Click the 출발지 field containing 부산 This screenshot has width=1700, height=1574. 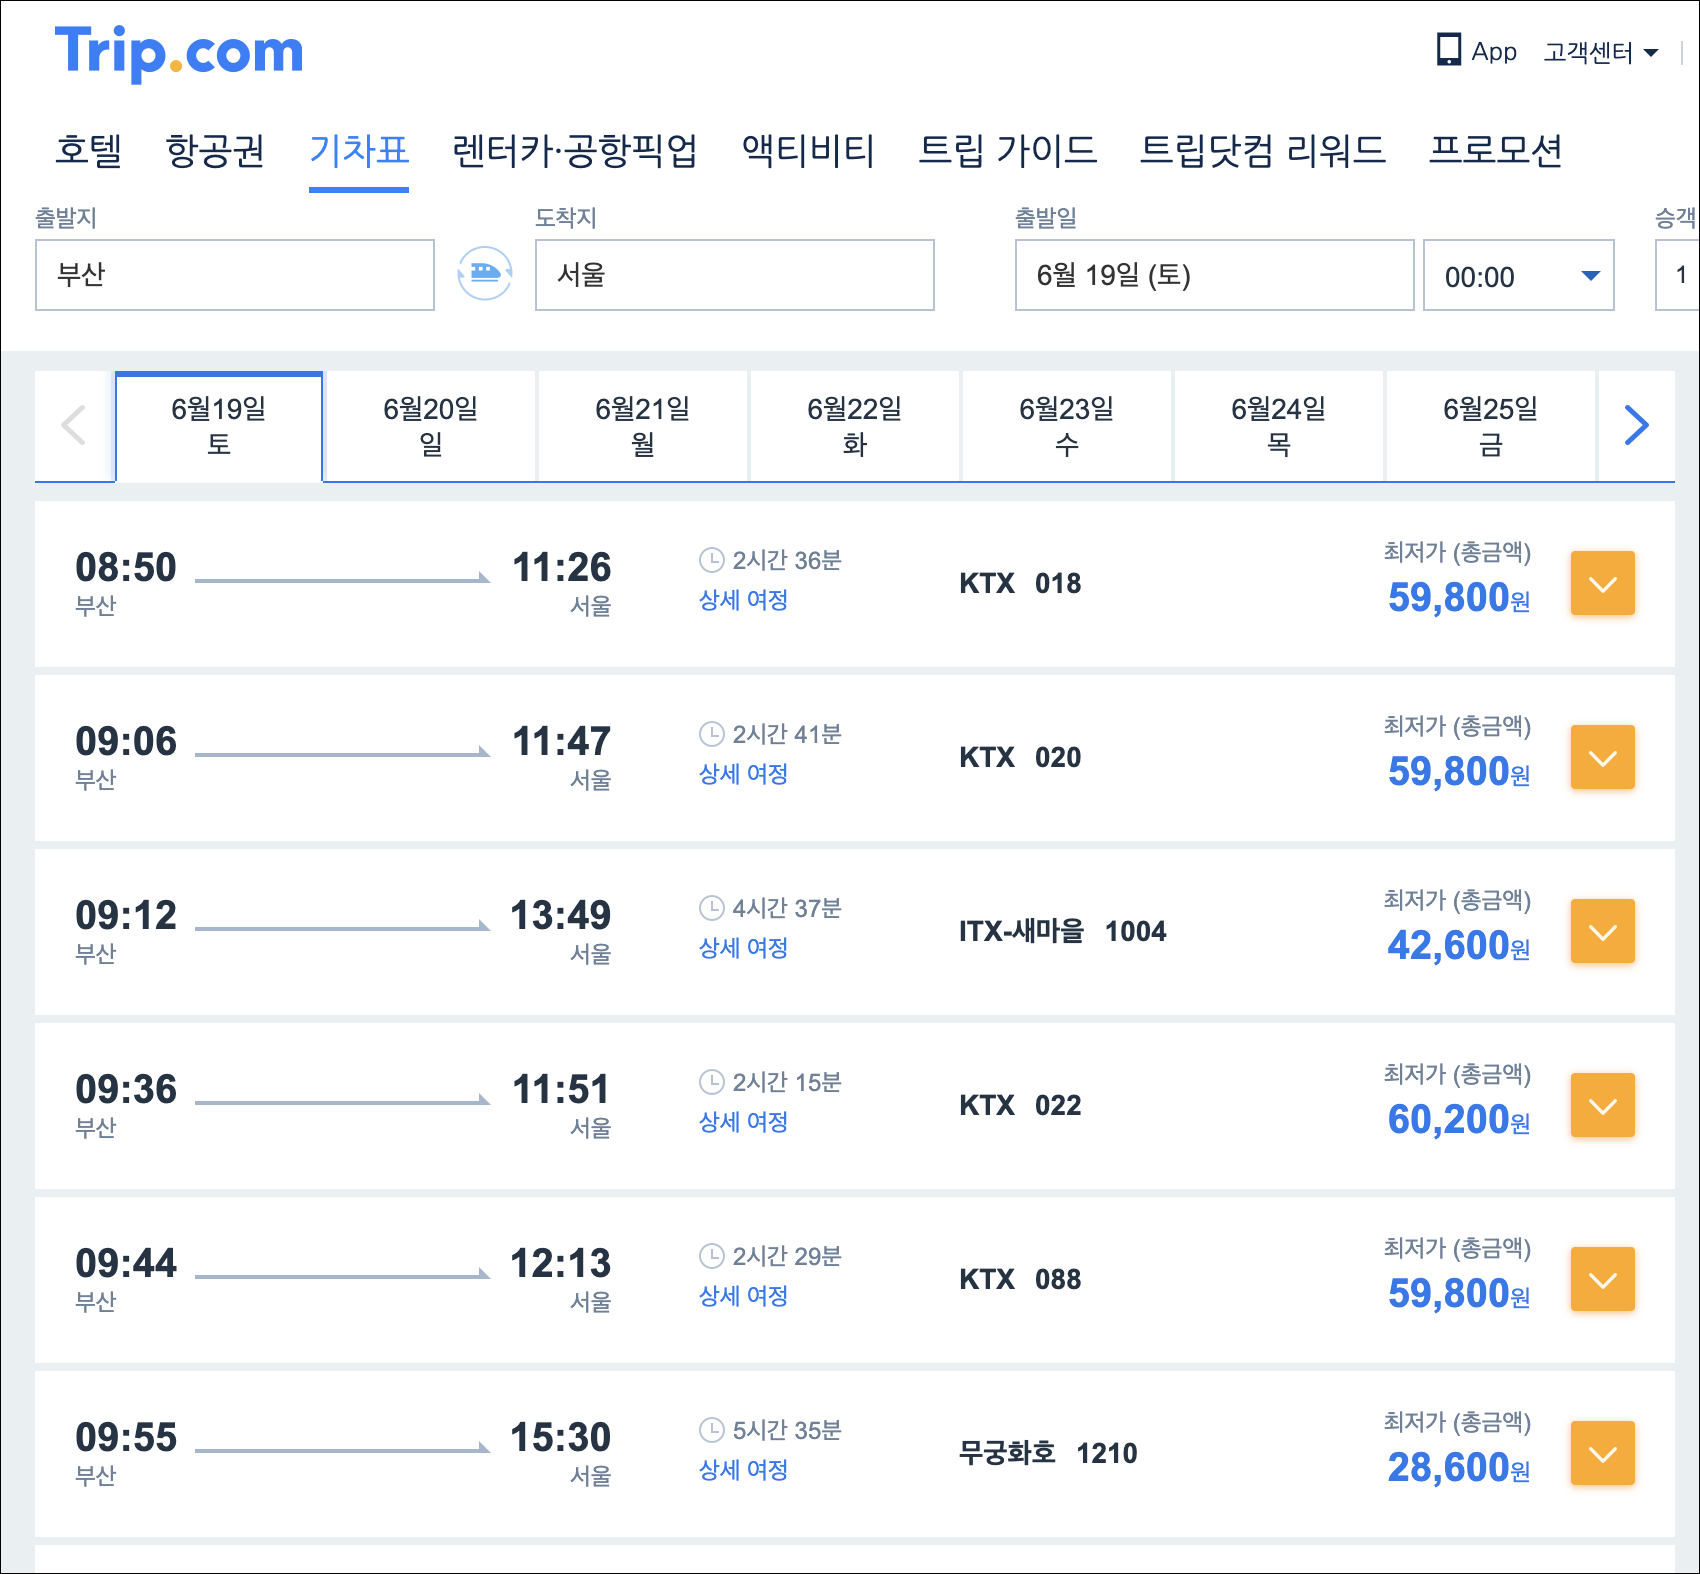click(235, 275)
